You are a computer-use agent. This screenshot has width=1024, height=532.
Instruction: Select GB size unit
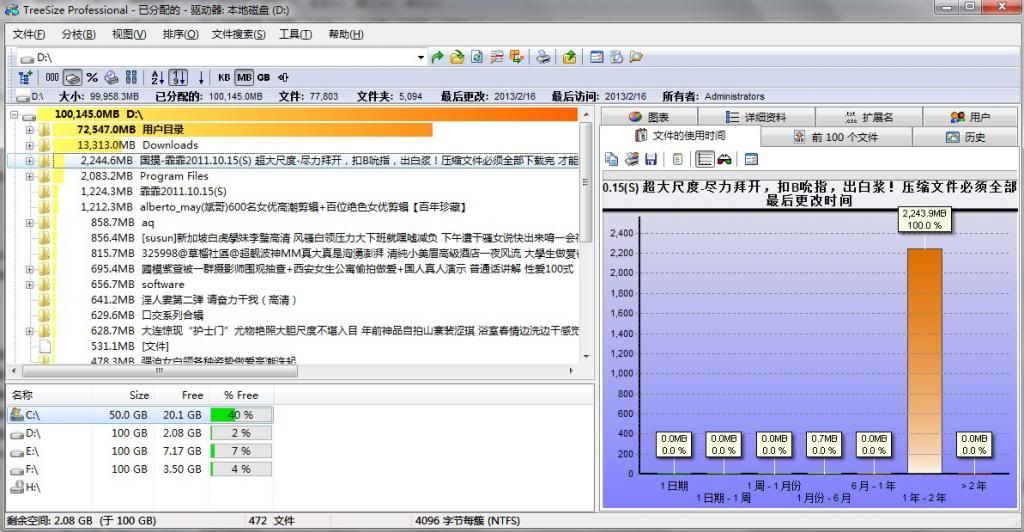pyautogui.click(x=264, y=78)
